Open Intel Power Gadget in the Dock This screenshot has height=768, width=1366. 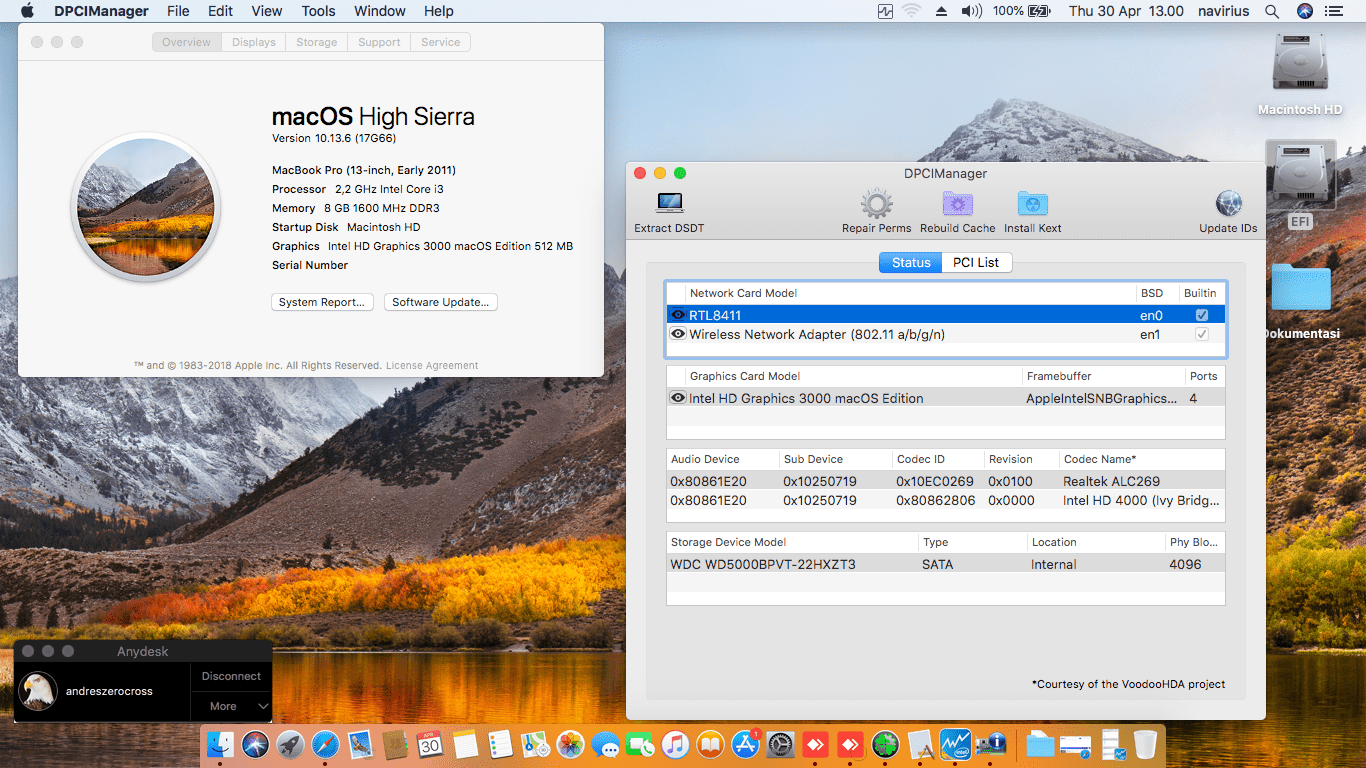click(x=955, y=744)
